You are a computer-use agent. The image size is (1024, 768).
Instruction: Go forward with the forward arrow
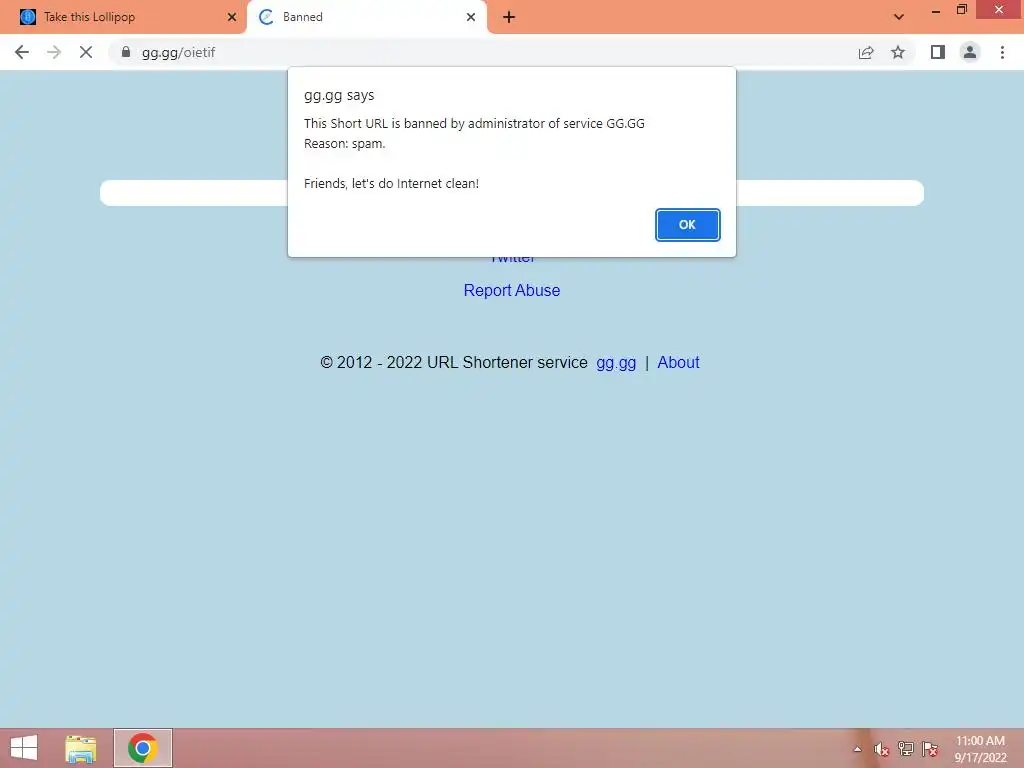click(54, 52)
